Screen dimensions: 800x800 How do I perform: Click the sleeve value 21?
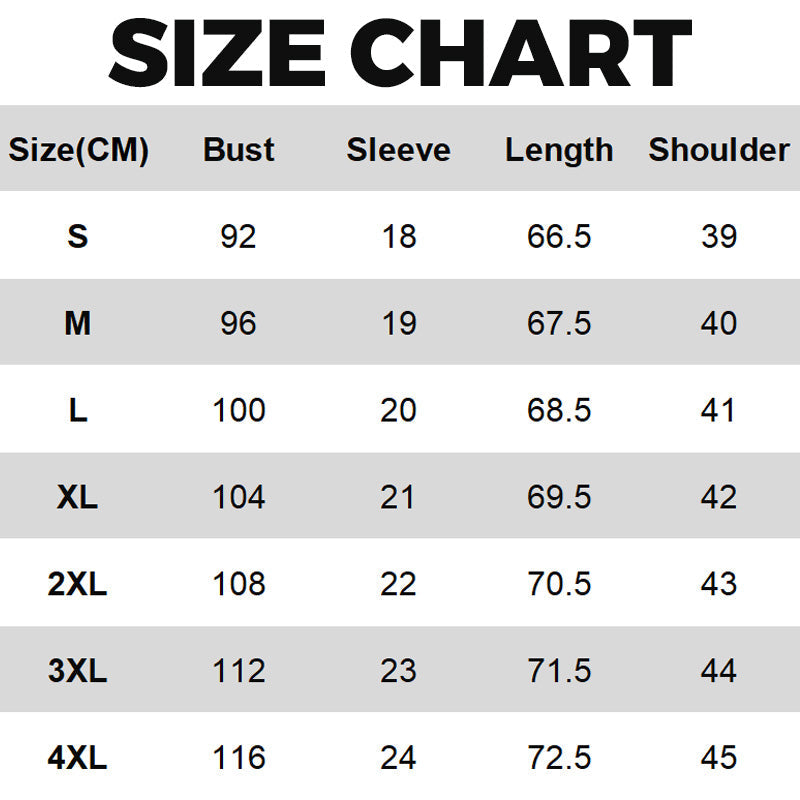coord(398,497)
